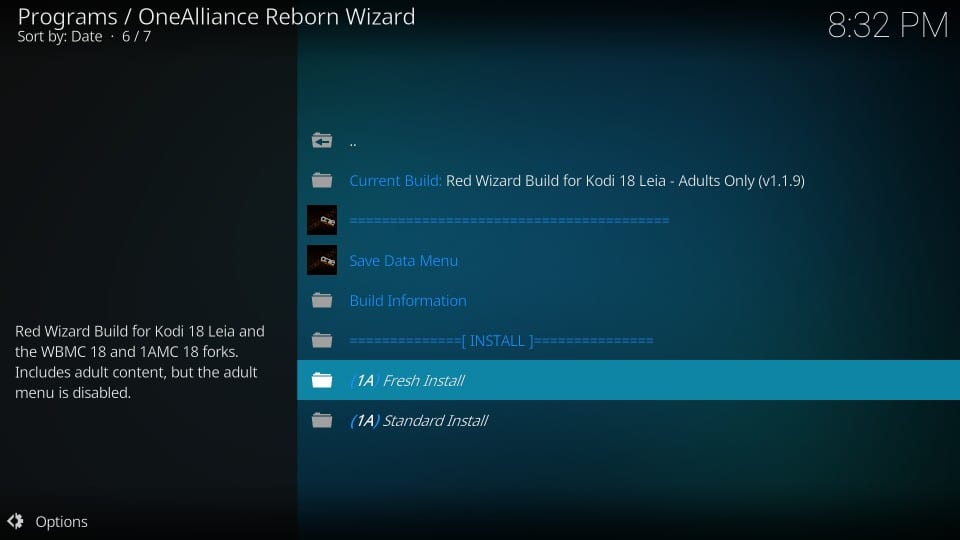
Task: Click the Save Data Menu thumbnail
Action: 322,260
